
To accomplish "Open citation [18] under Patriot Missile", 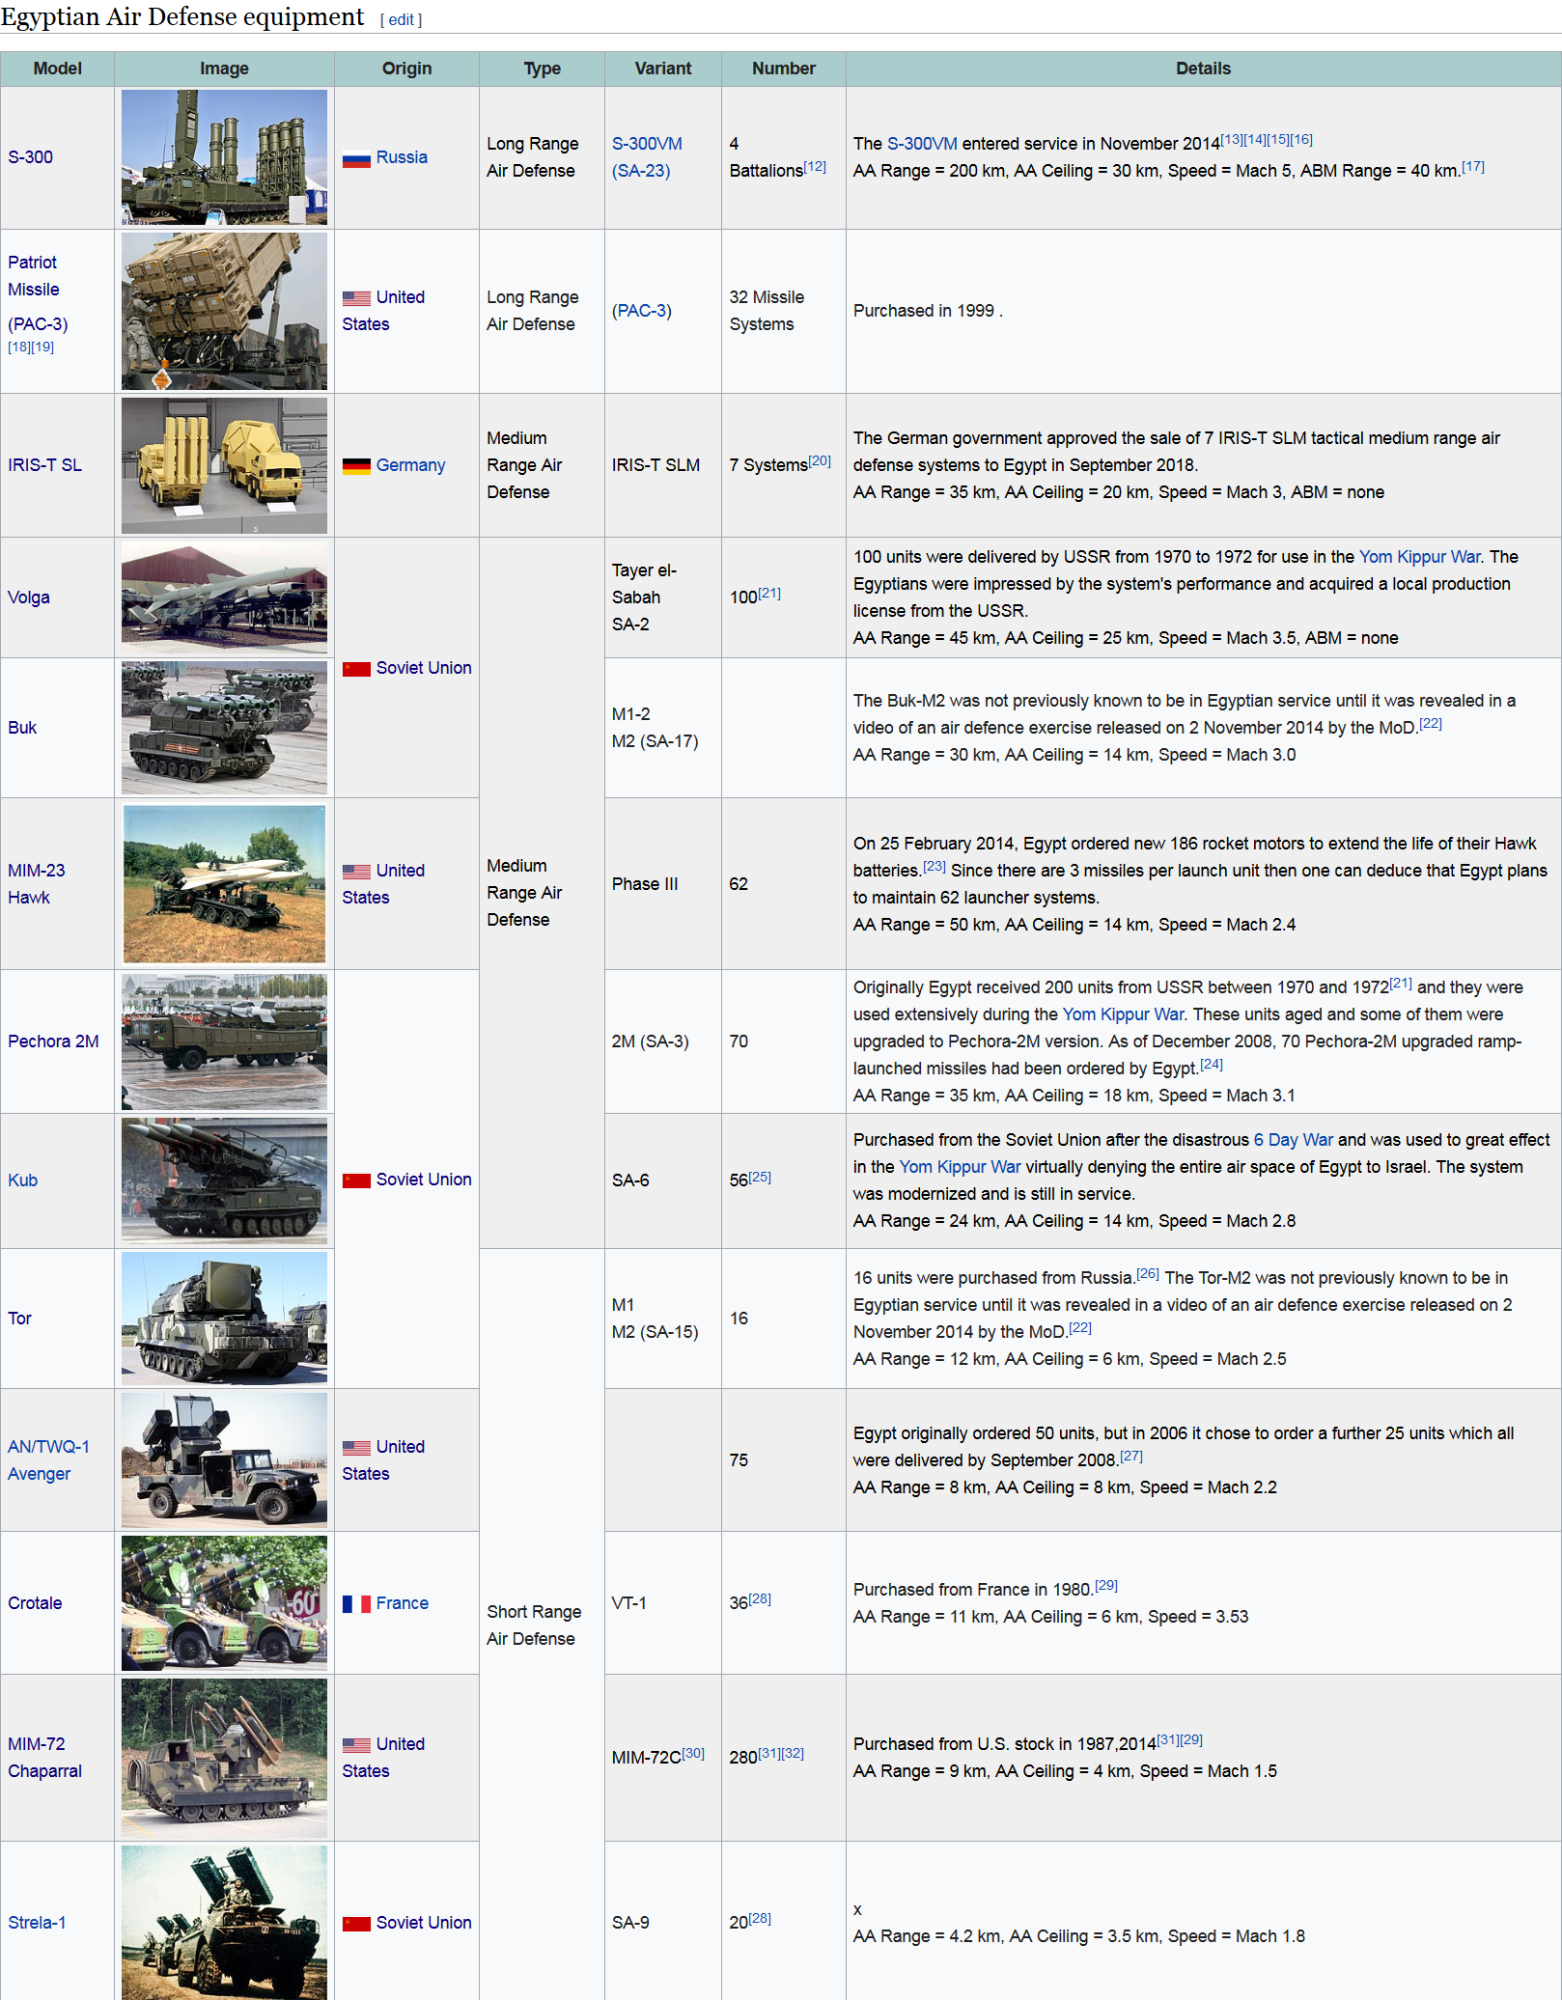I will pos(19,347).
